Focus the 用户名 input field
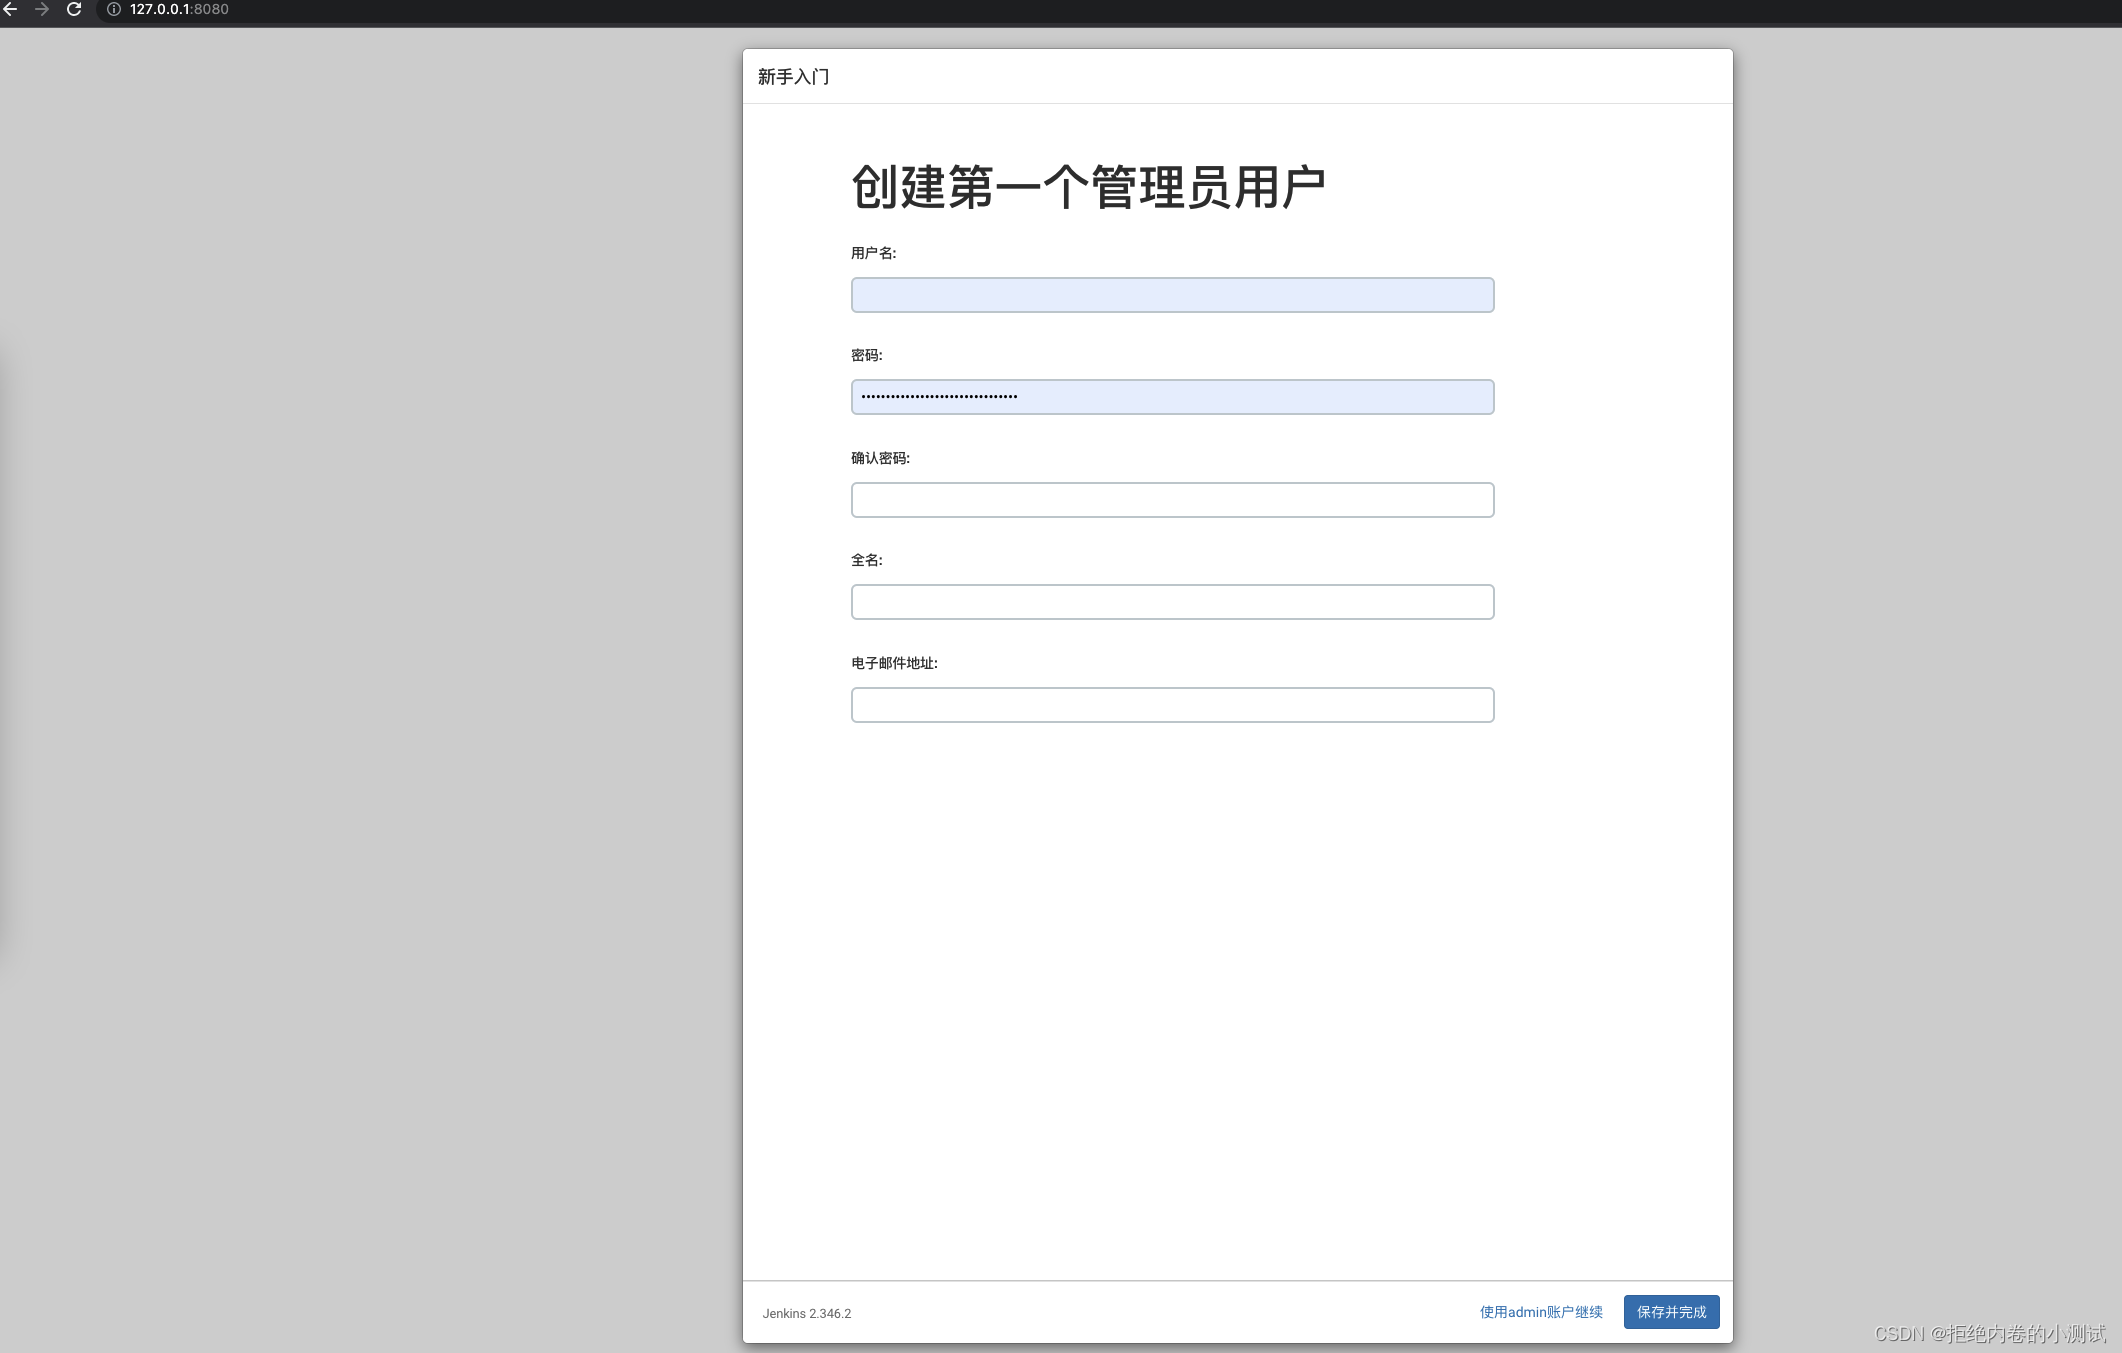 click(x=1172, y=295)
